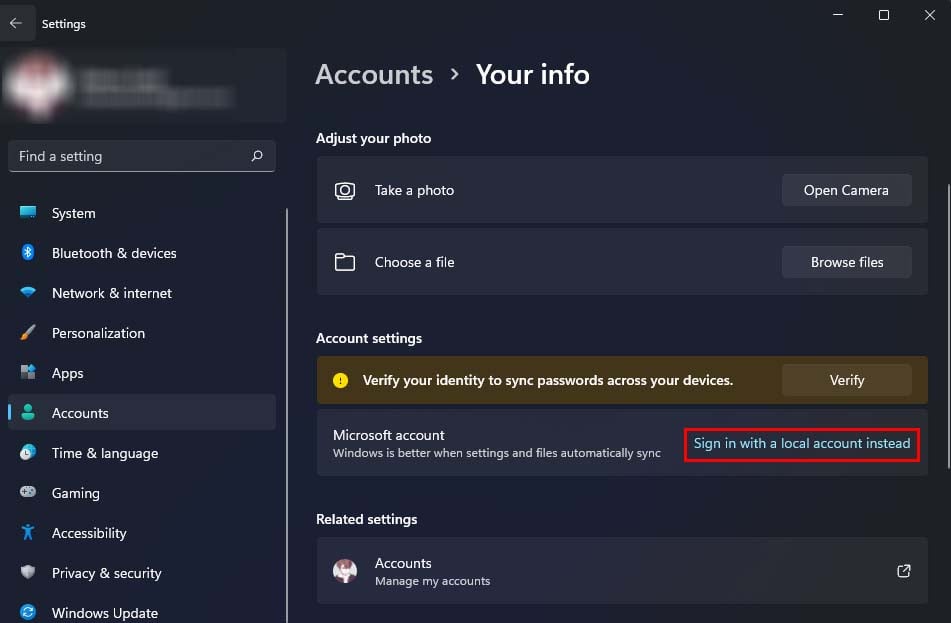This screenshot has width=951, height=623.
Task: Go to Network & internet settings
Action: [x=142, y=293]
